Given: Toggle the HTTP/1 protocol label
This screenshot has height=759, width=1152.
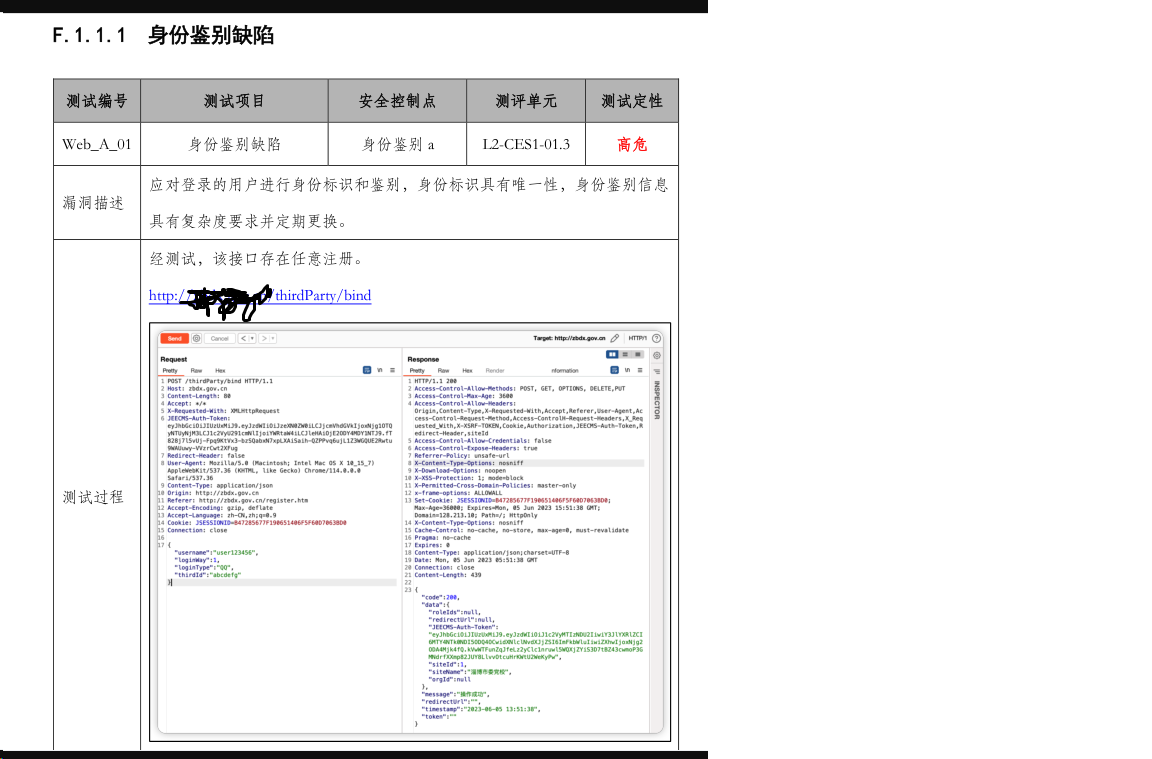Looking at the screenshot, I should point(638,338).
